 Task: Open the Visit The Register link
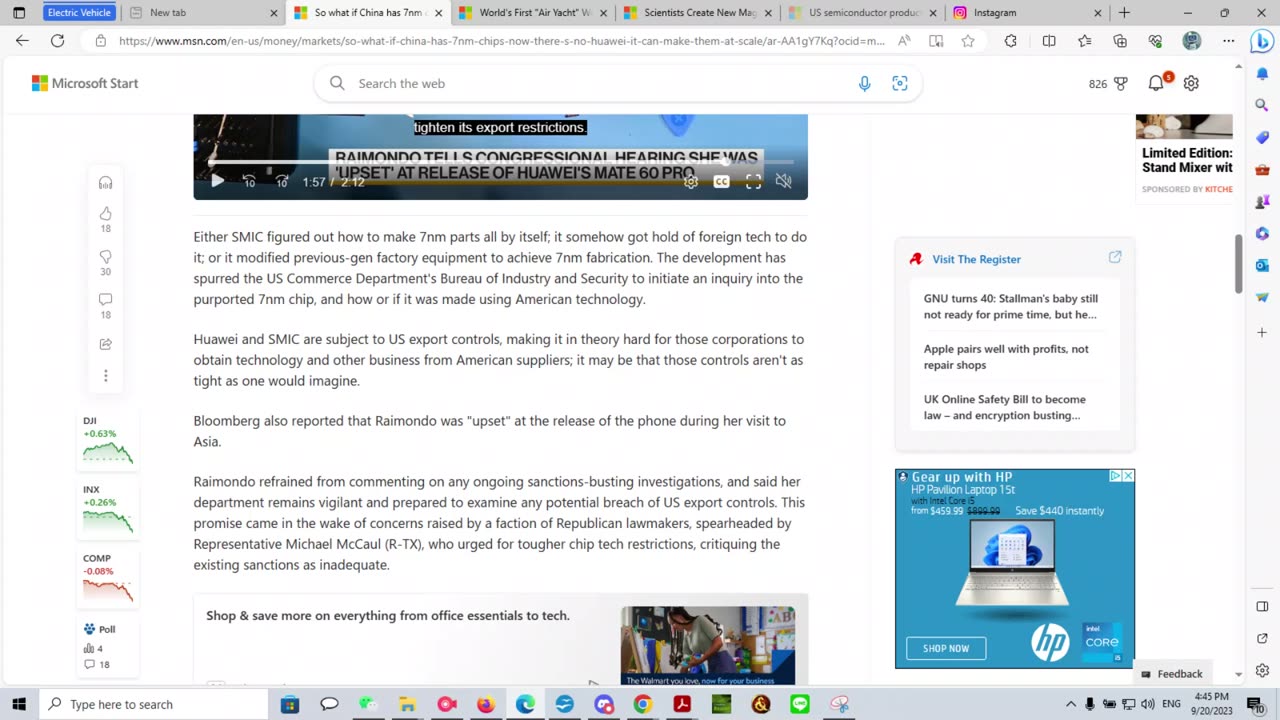(x=976, y=259)
